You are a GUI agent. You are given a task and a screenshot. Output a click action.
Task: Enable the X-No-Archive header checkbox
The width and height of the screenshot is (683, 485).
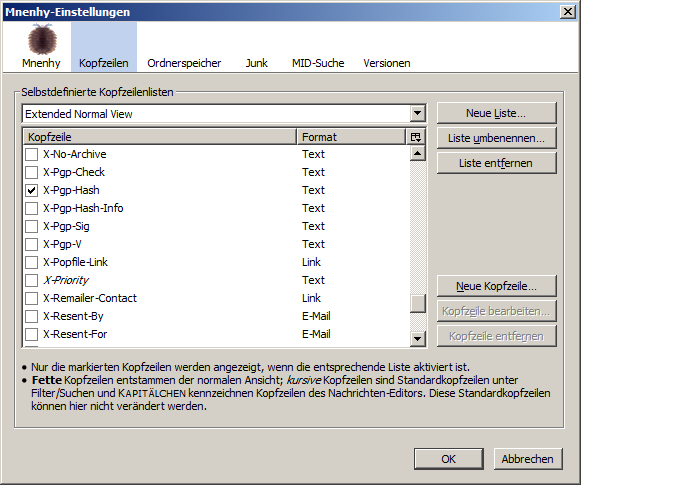point(32,154)
